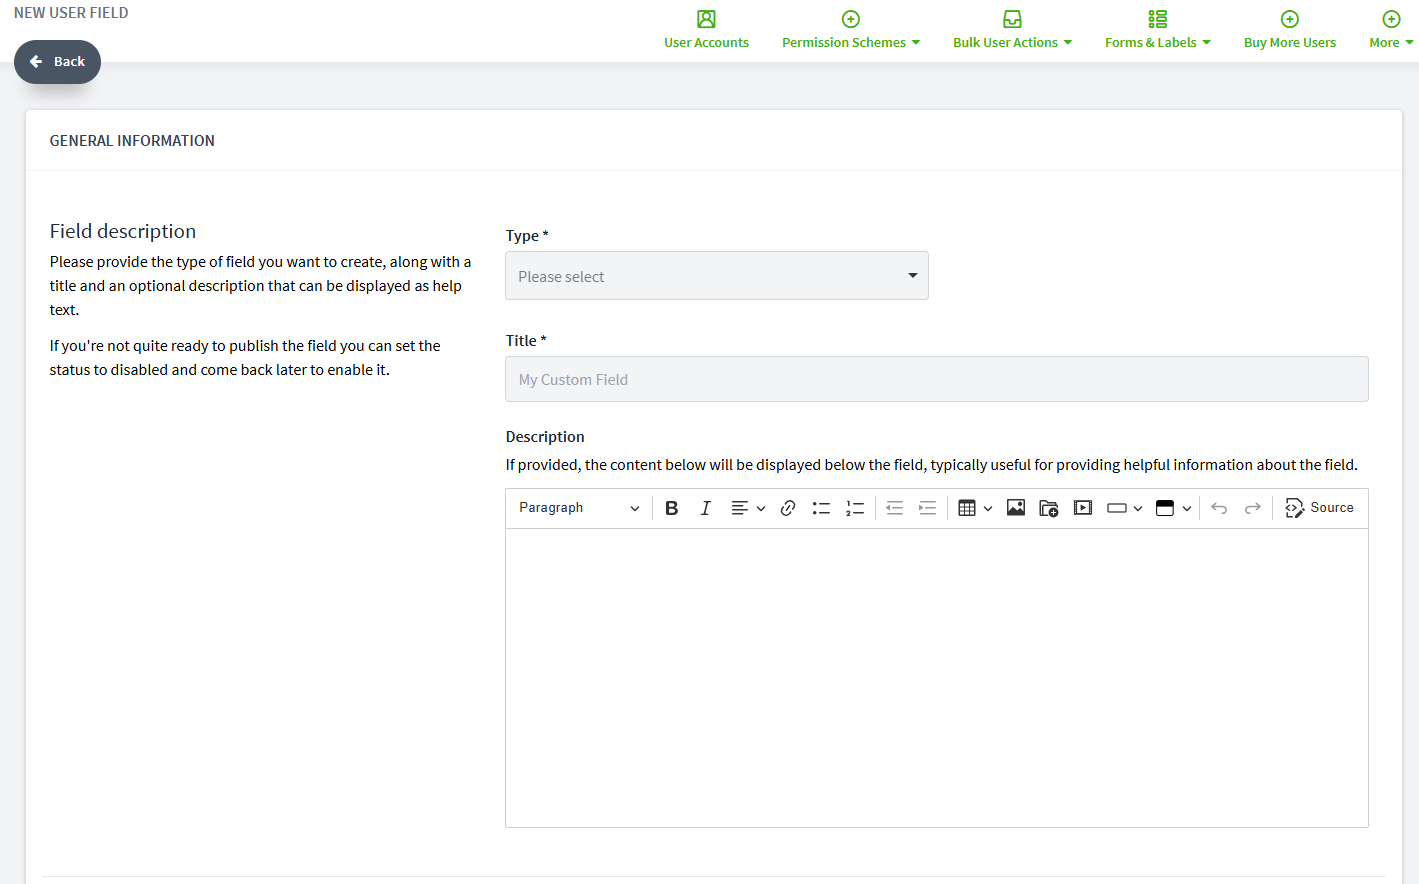The image size is (1419, 884).
Task: Switch editor to Source view
Action: [x=1320, y=508]
